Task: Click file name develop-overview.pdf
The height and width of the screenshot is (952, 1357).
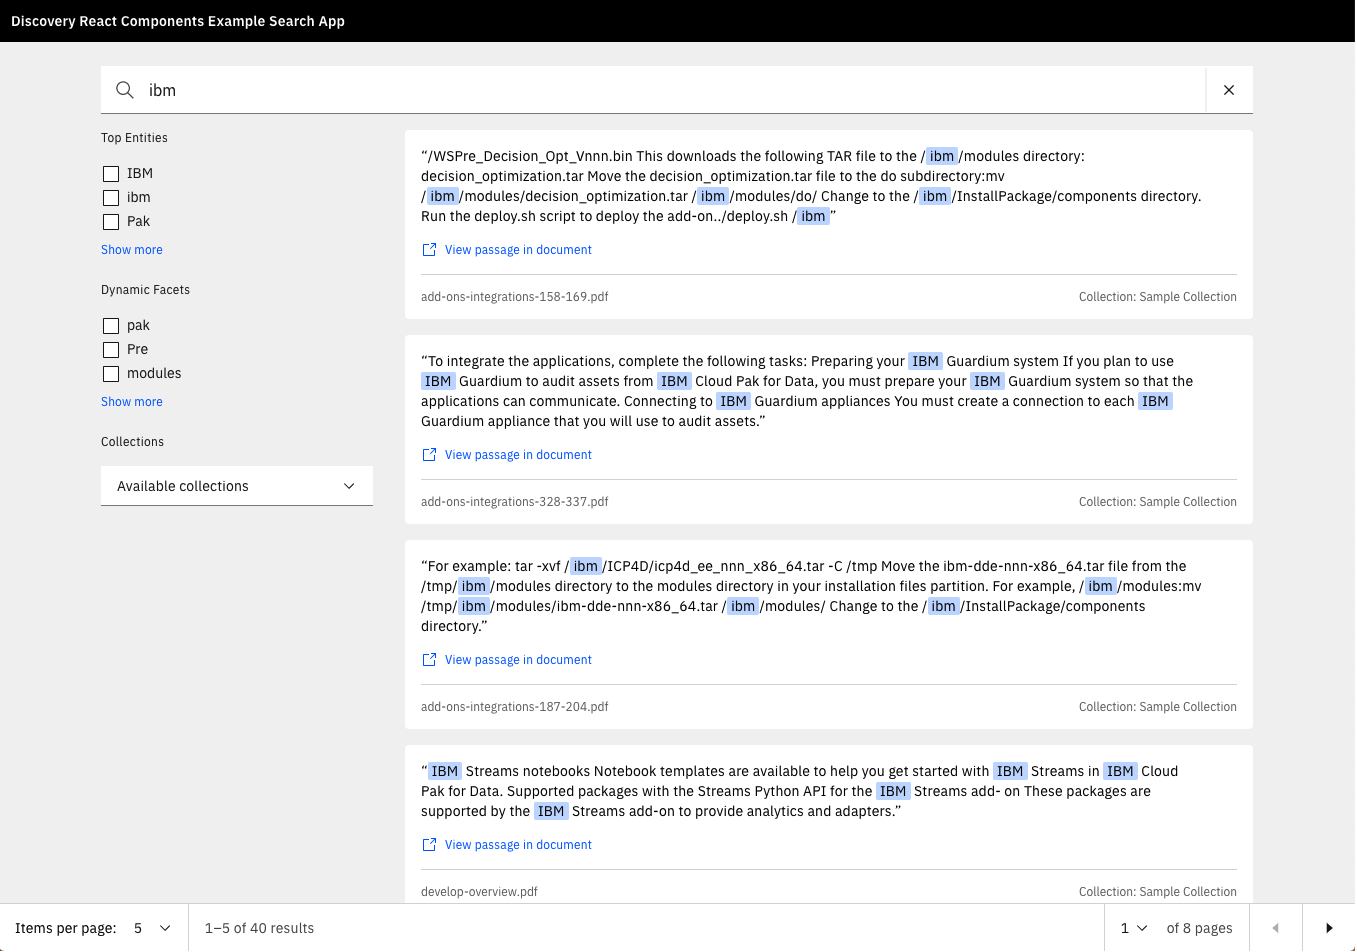Action: 479,892
